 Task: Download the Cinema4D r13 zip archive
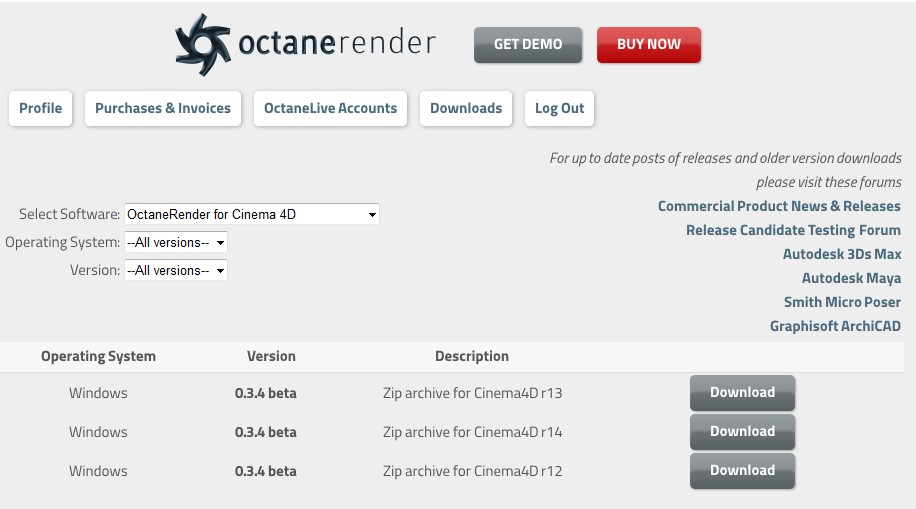point(742,393)
